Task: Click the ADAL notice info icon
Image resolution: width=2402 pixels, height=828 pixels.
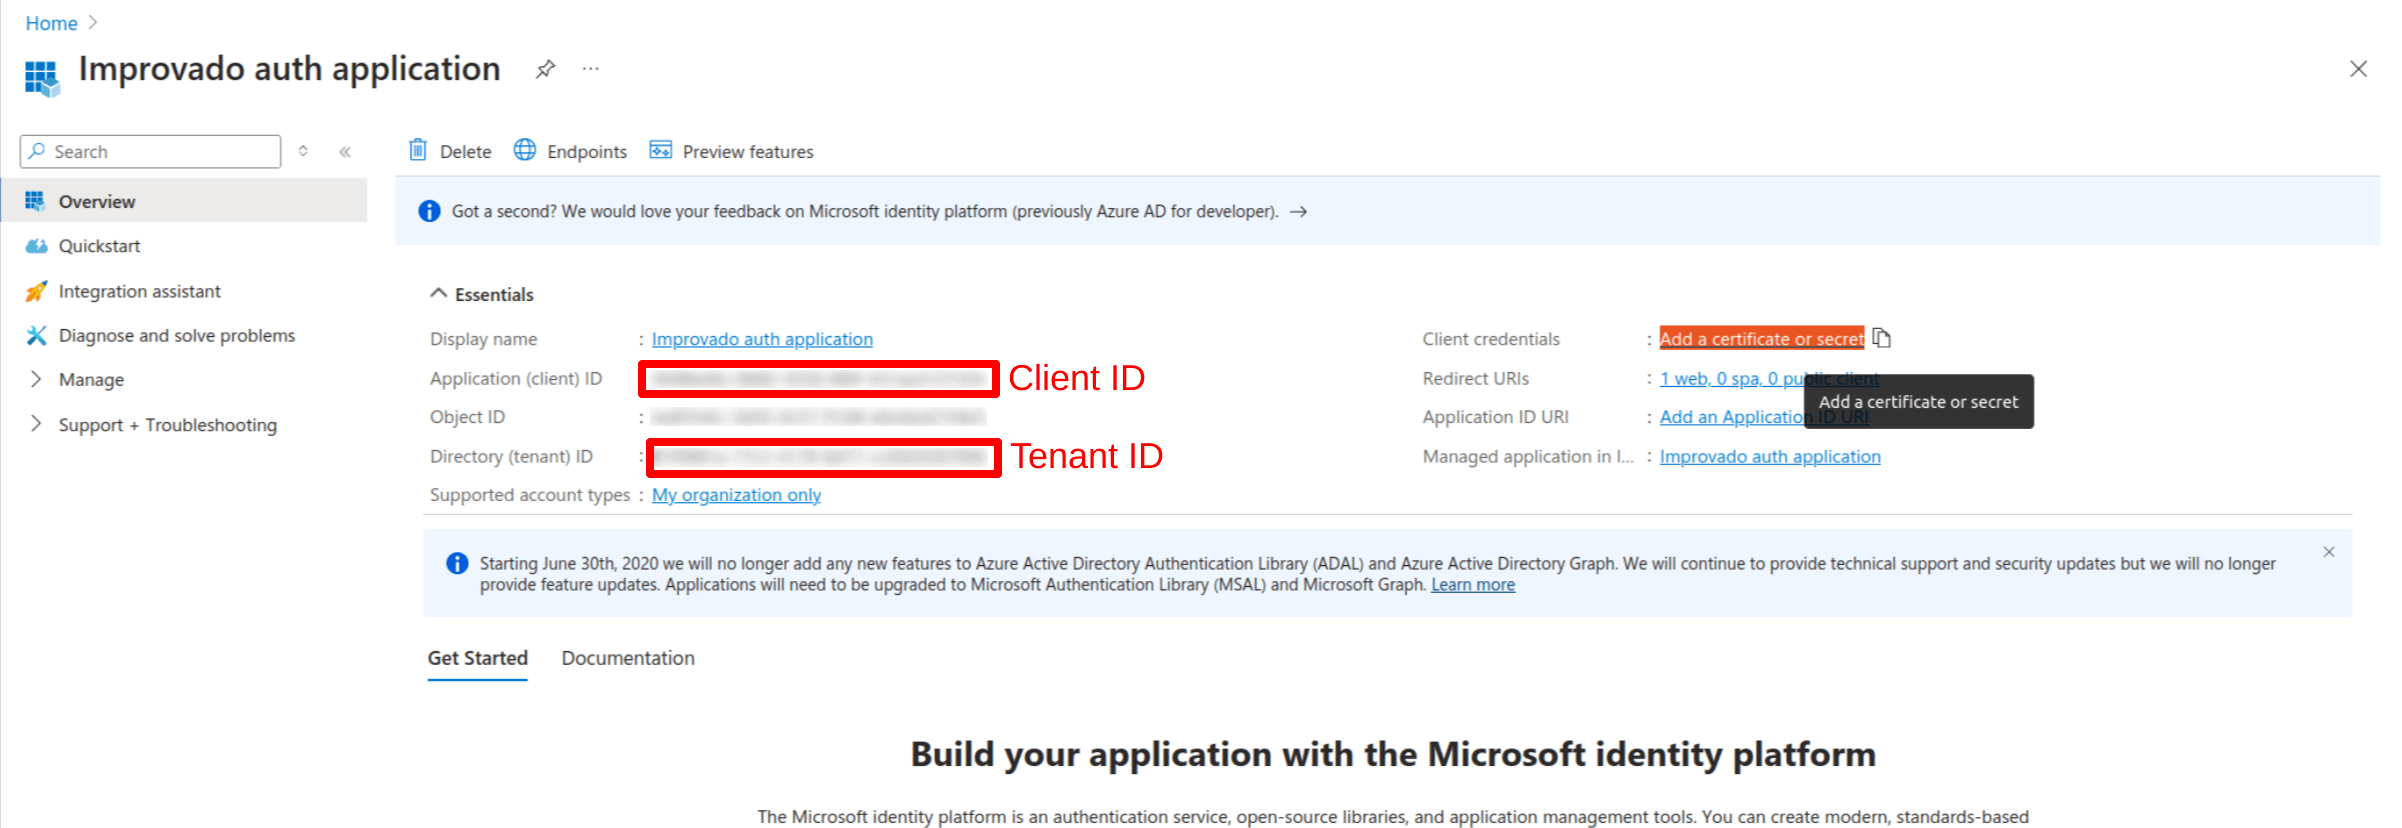Action: coord(457,563)
